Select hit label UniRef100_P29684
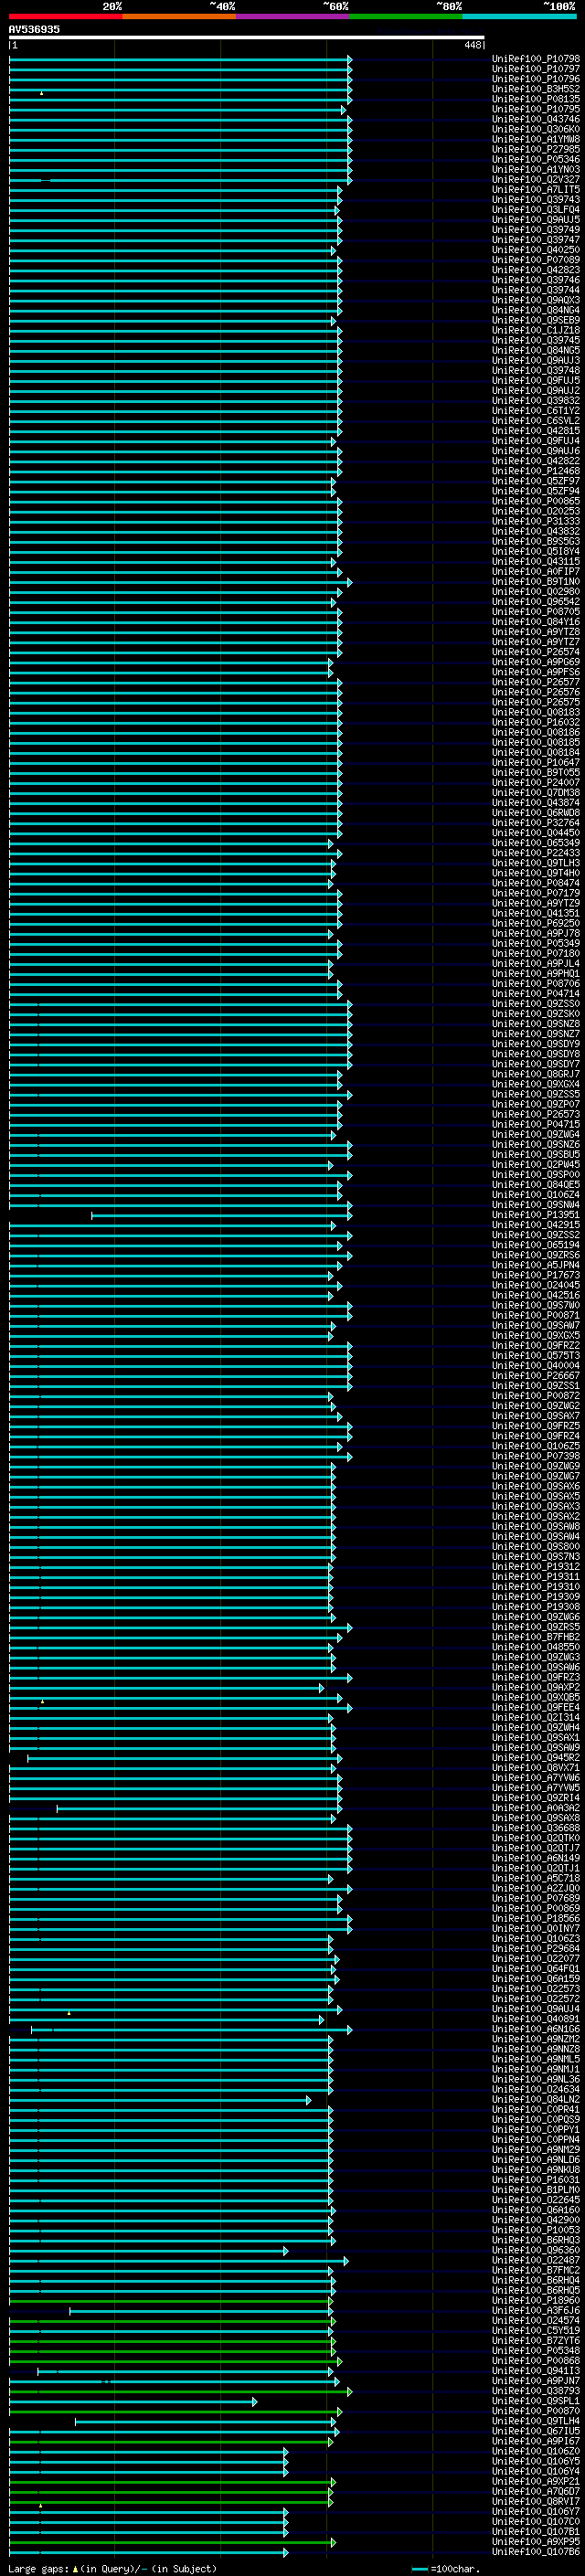The height and width of the screenshot is (2576, 585). point(536,1948)
